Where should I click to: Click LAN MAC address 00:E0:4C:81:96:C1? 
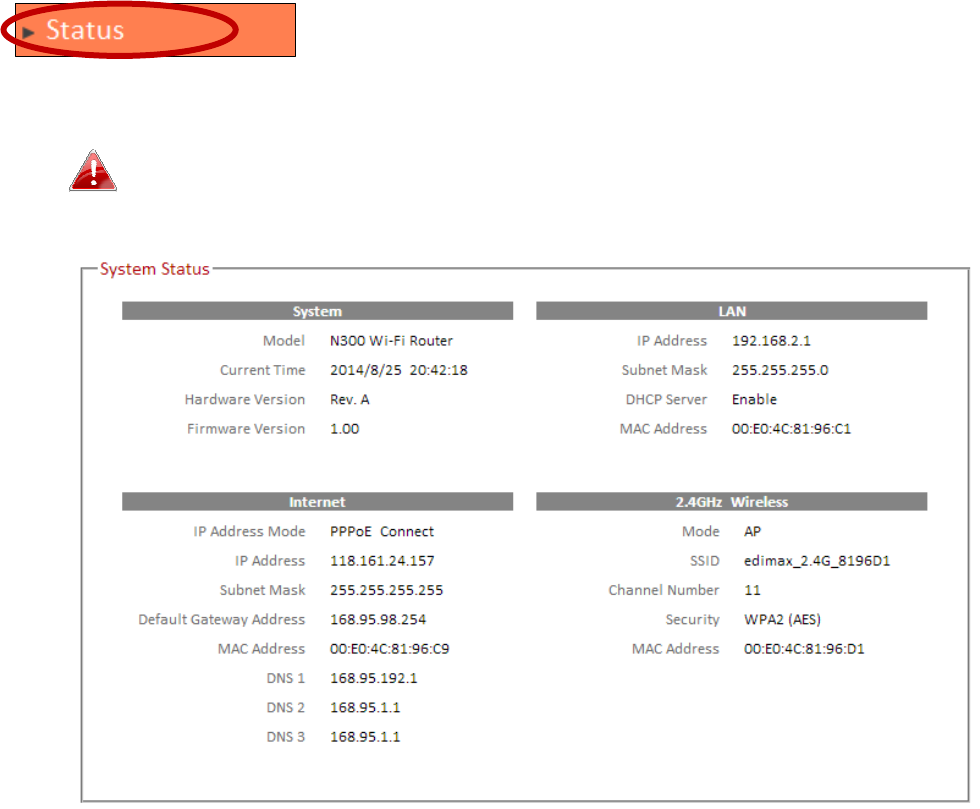coord(791,429)
